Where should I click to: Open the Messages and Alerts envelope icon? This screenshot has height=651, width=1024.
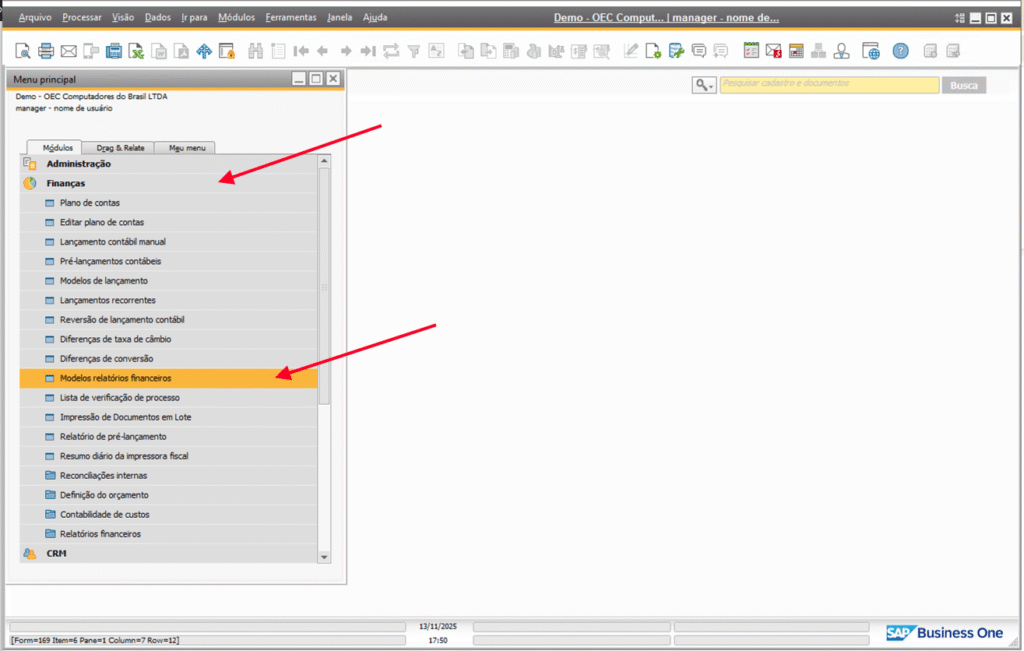coord(773,51)
